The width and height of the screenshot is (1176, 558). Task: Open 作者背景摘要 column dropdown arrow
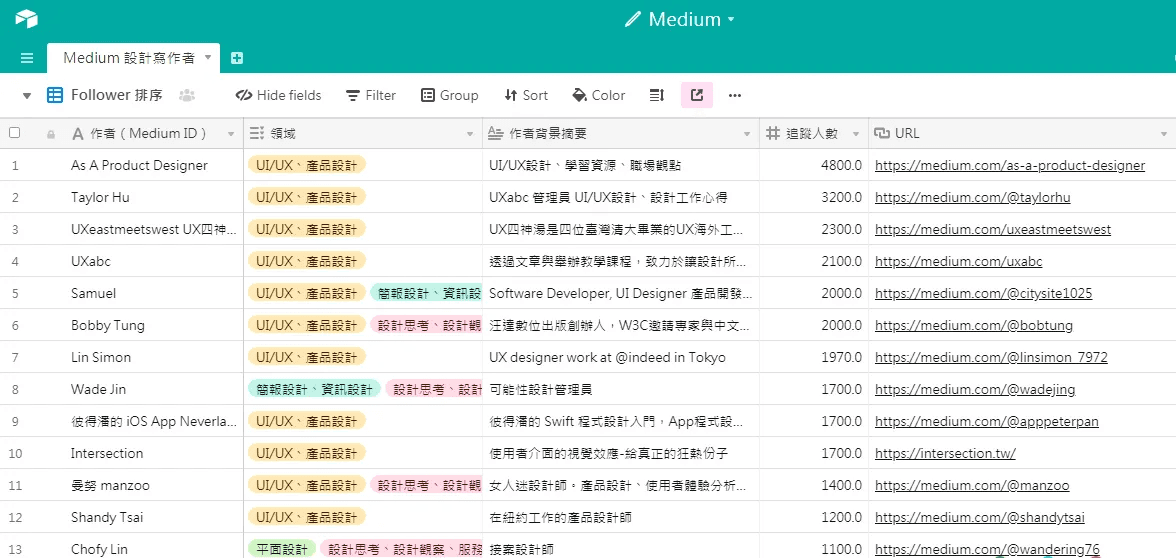[747, 134]
